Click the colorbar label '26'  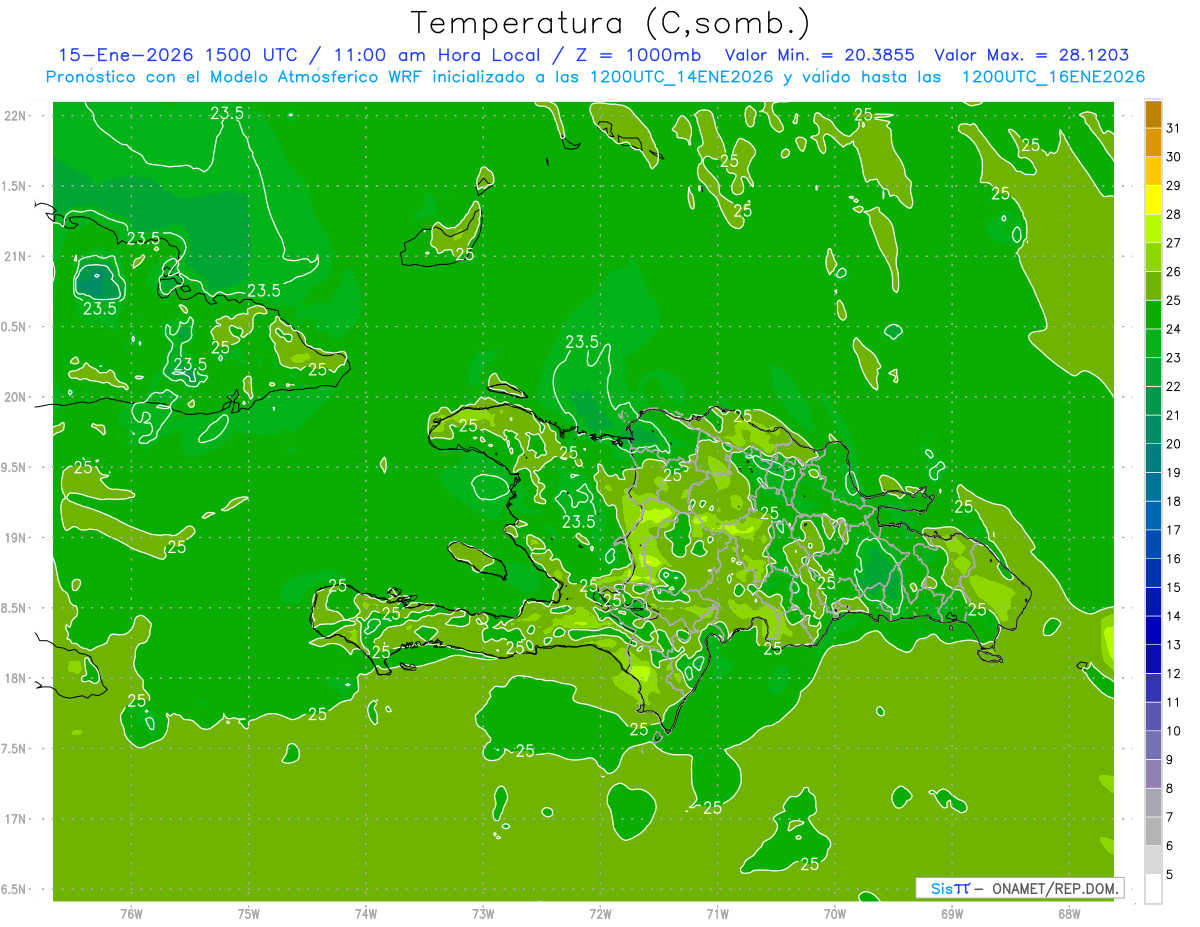coord(1174,272)
